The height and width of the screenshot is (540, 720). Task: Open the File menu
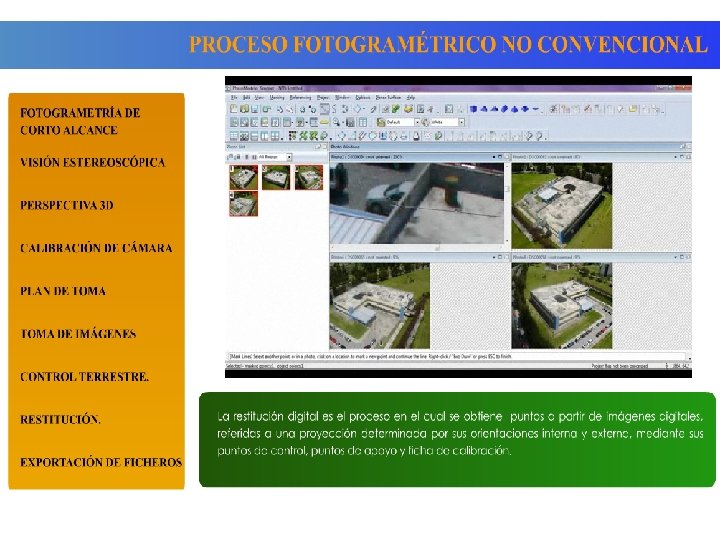[x=234, y=97]
